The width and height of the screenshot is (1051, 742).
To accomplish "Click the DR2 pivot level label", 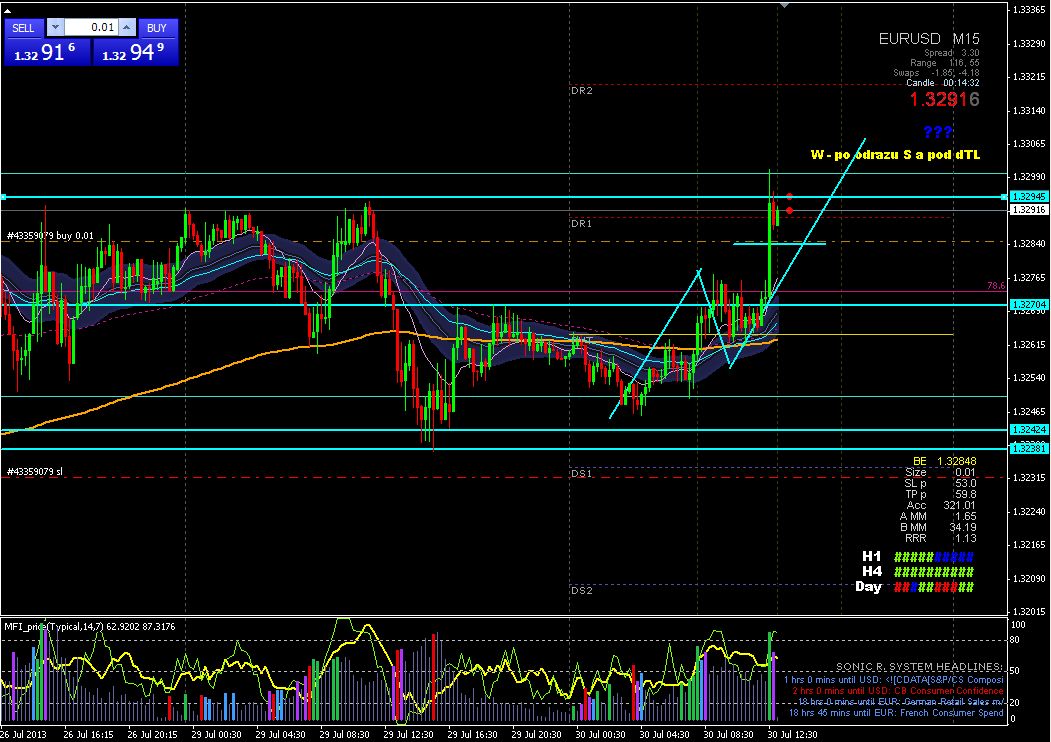I will [582, 90].
